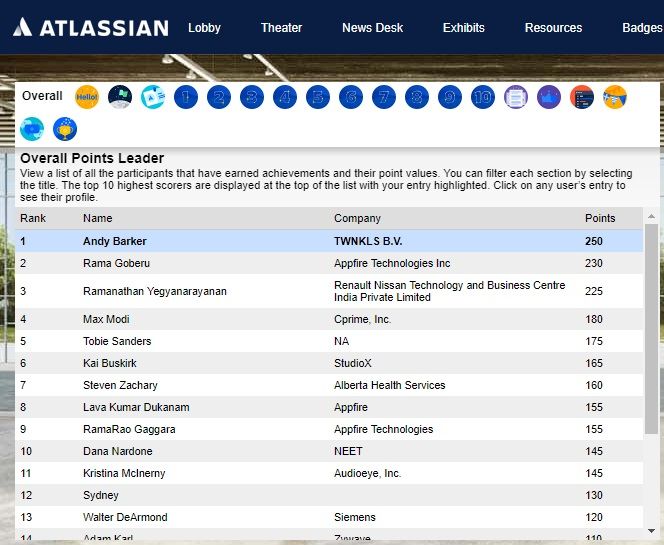Viewport: 664px width, 545px height.
Task: Open the News Desk menu item
Action: [x=373, y=28]
